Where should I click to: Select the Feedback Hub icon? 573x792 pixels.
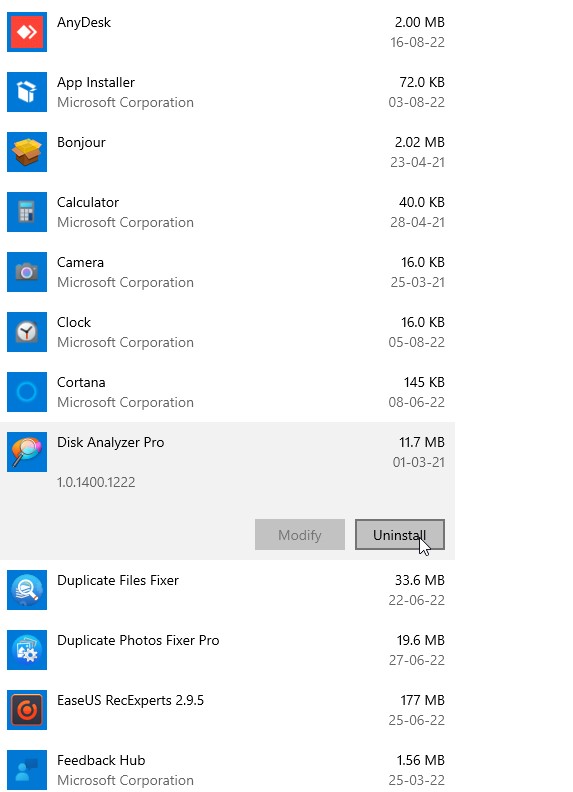27,770
